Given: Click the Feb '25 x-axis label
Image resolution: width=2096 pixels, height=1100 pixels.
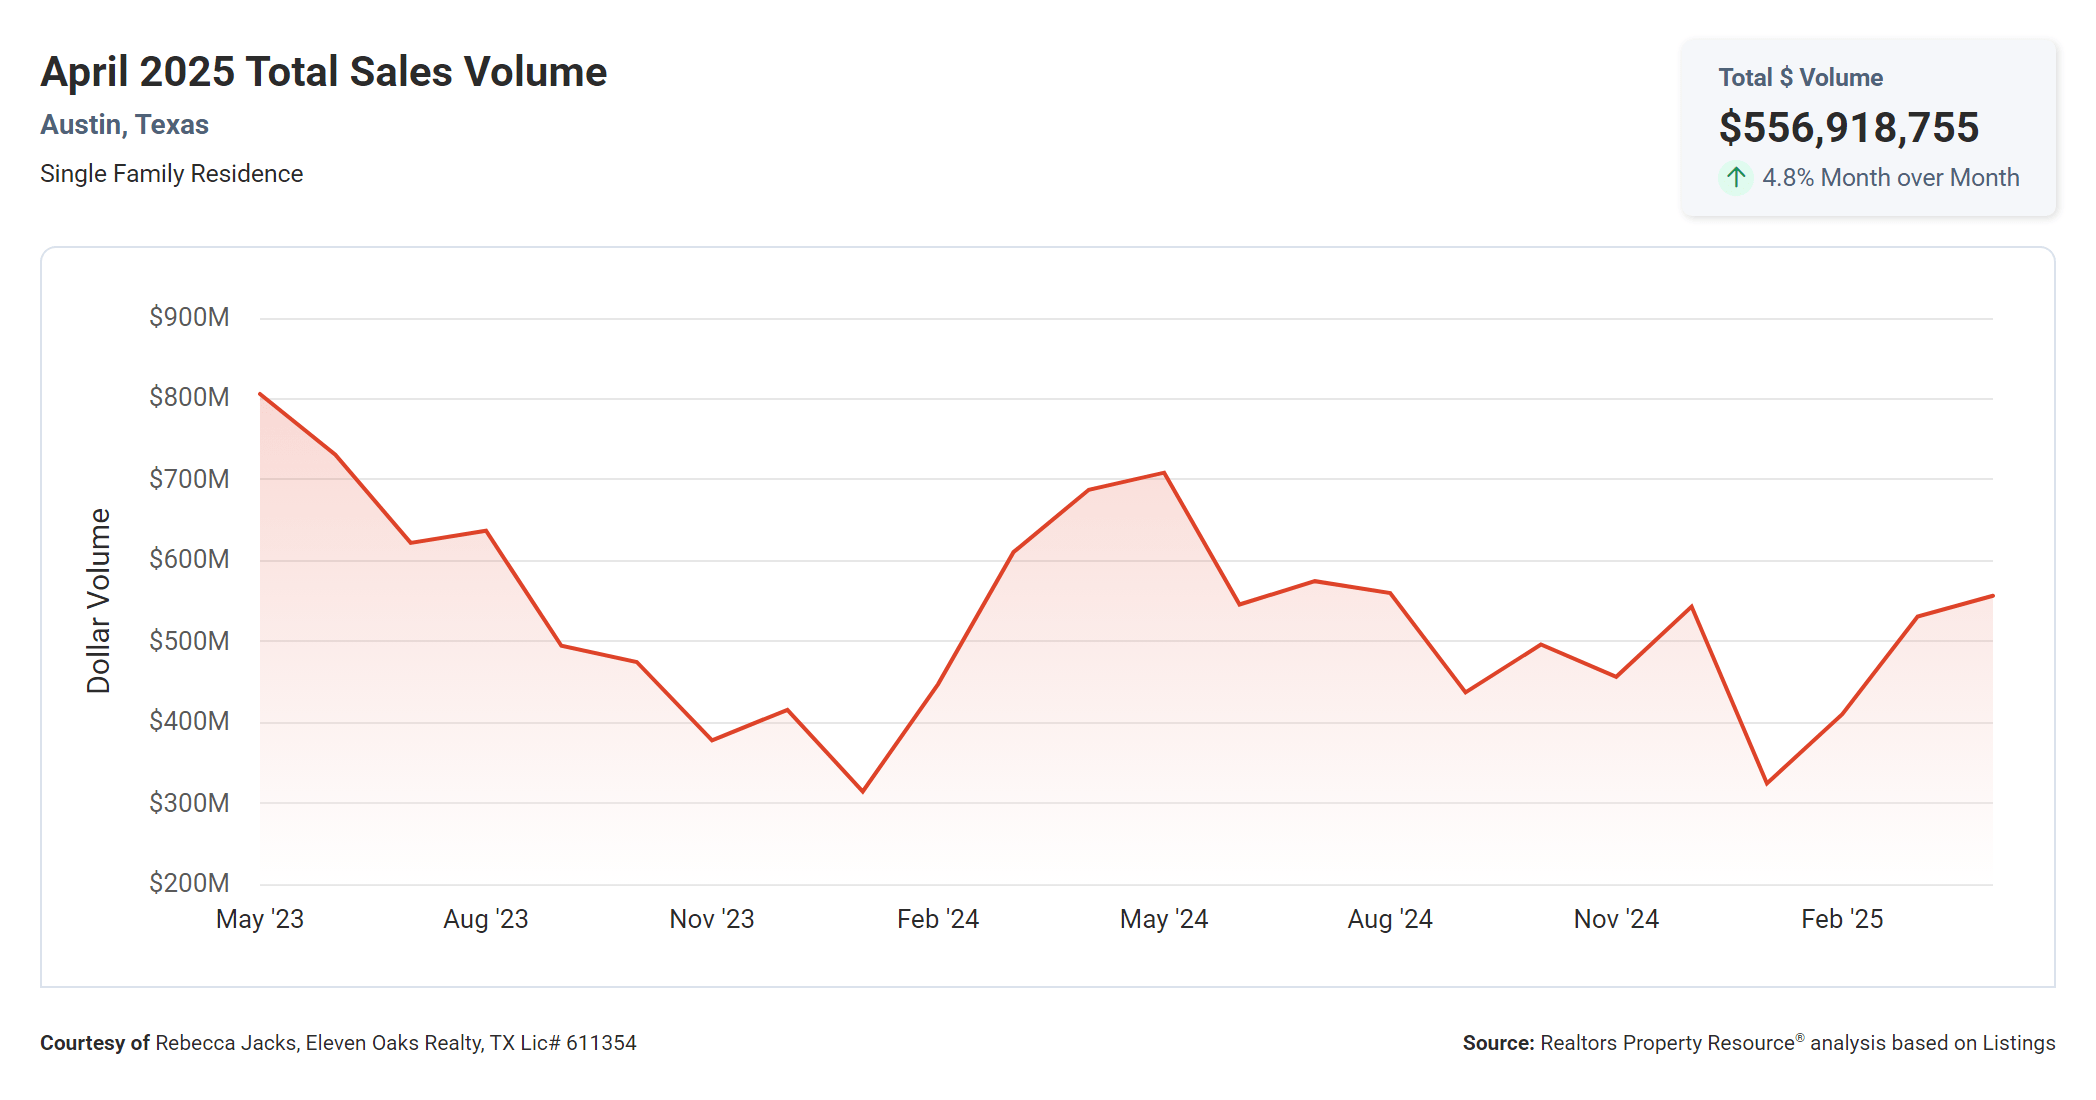Looking at the screenshot, I should tap(1842, 919).
